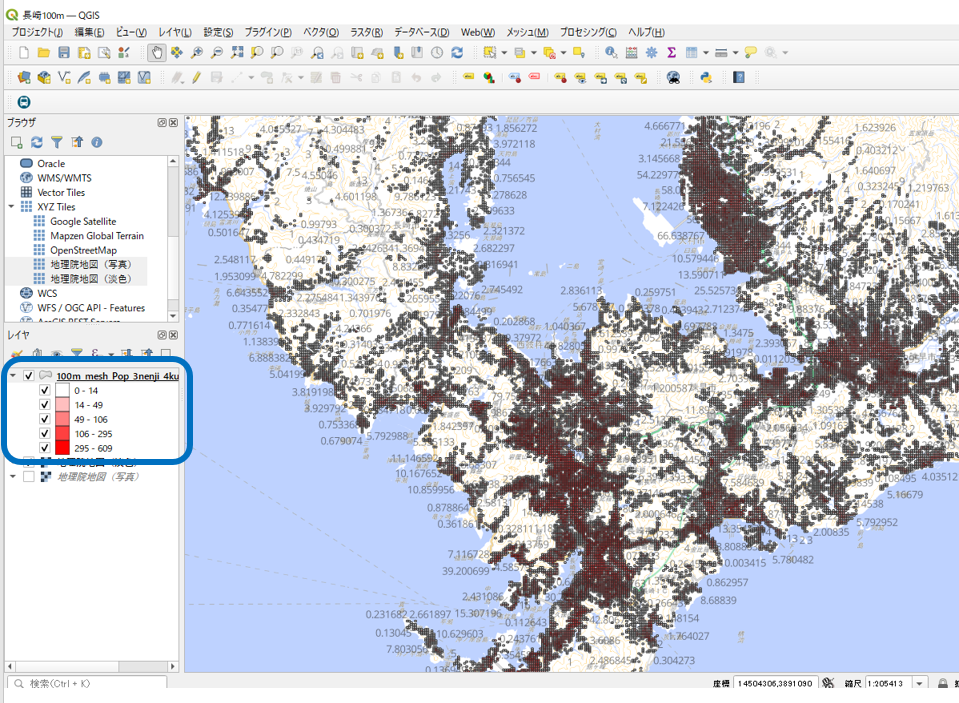The height and width of the screenshot is (703, 959).
Task: Uncheck the 14 - 49 class checkbox
Action: point(44,404)
